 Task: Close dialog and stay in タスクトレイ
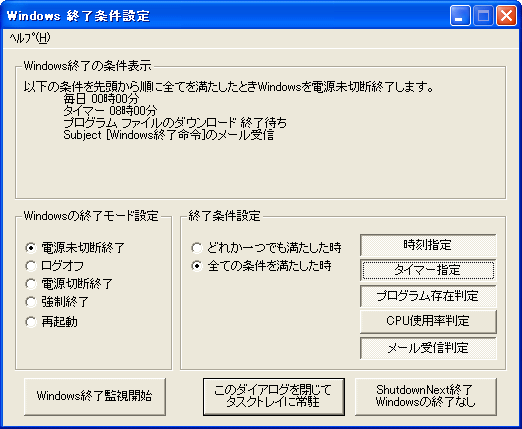tap(274, 396)
